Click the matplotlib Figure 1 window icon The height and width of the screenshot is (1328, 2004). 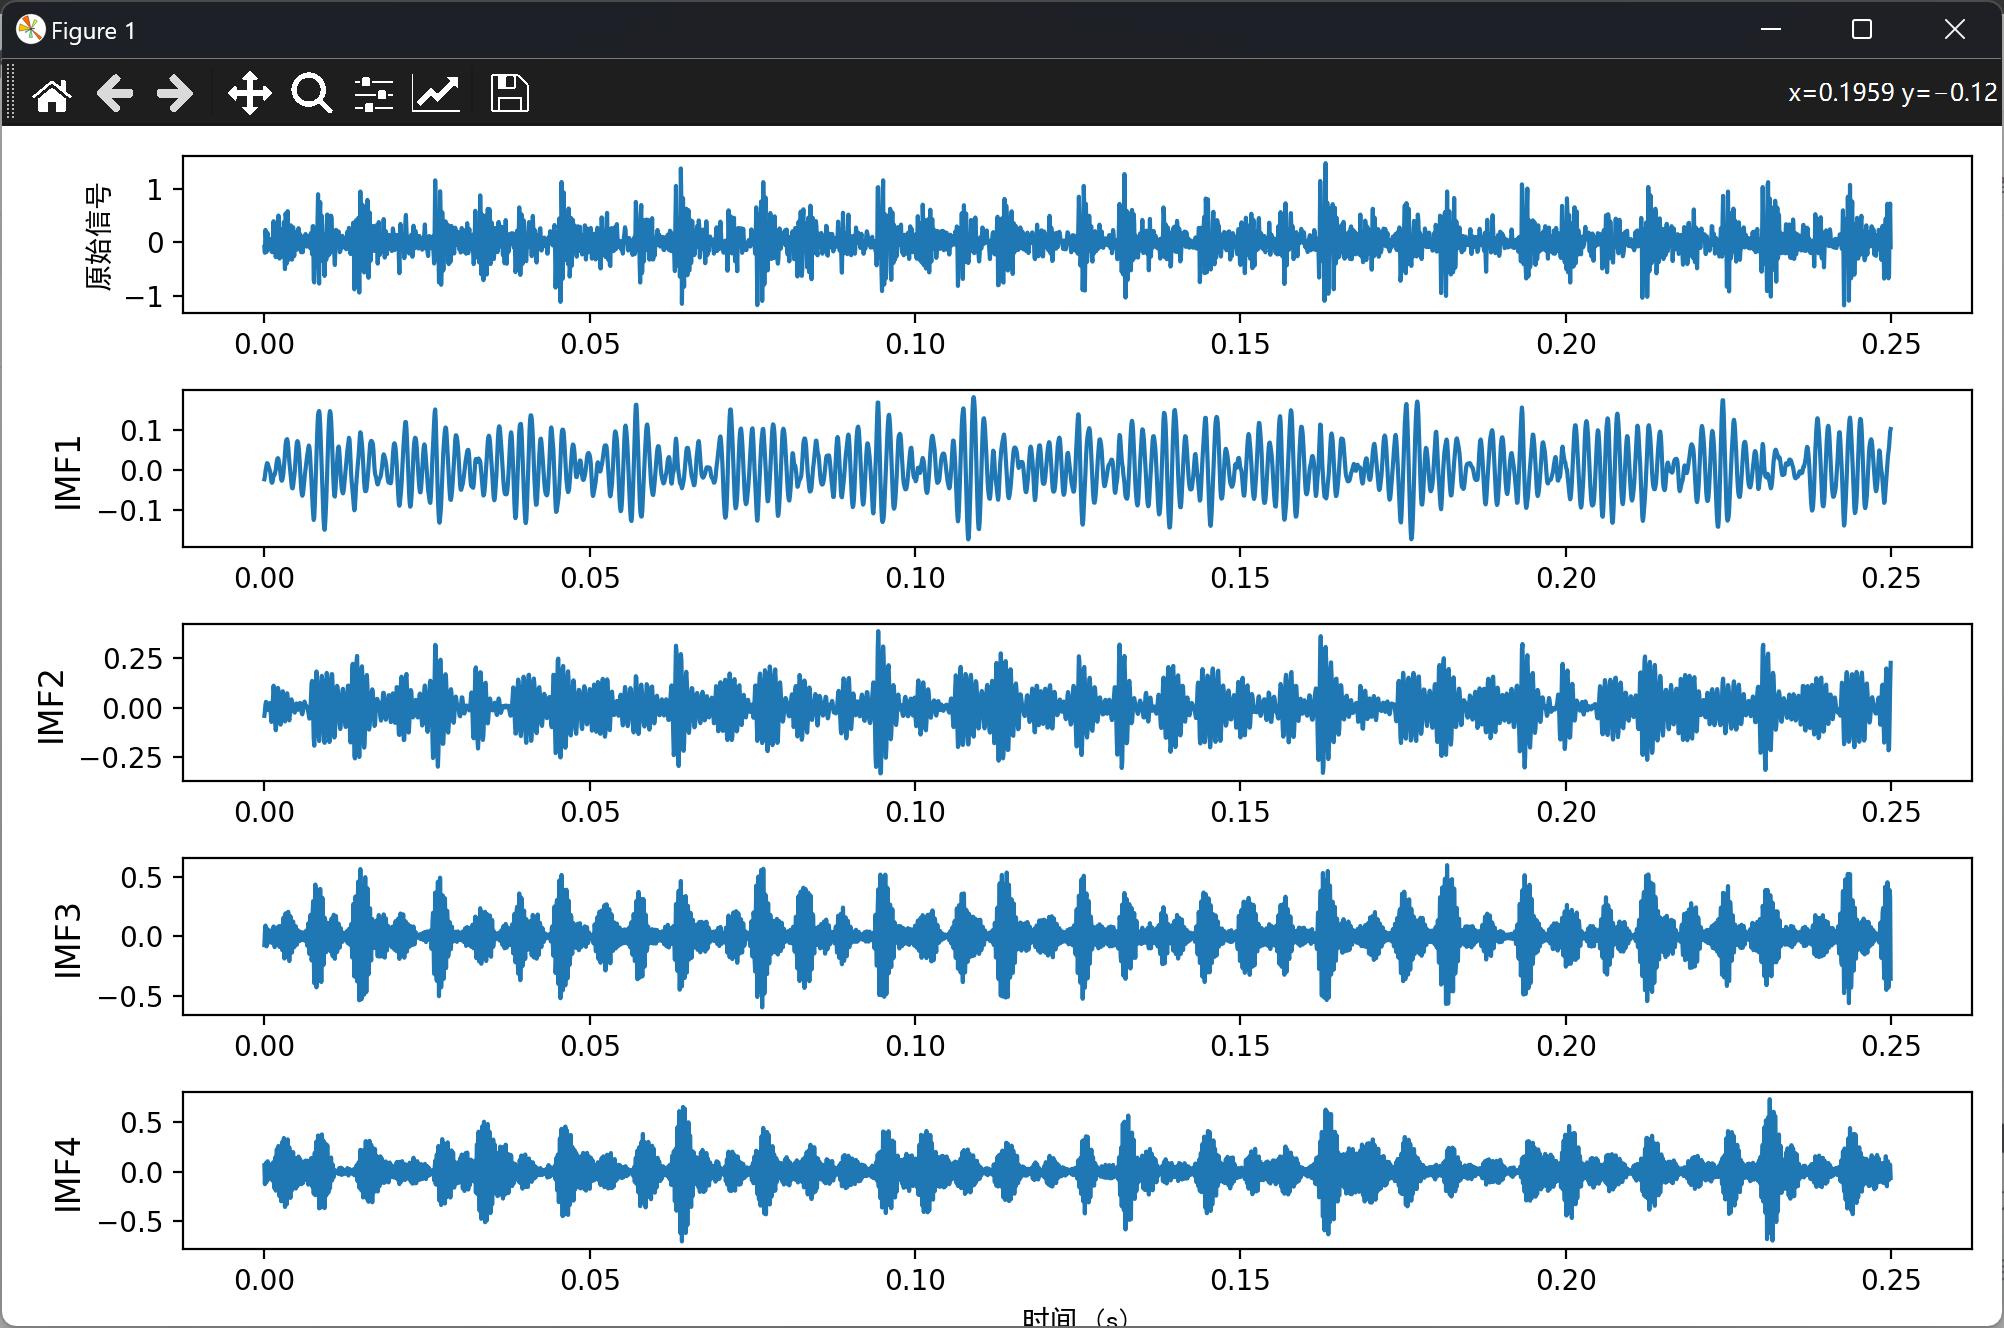click(x=30, y=30)
